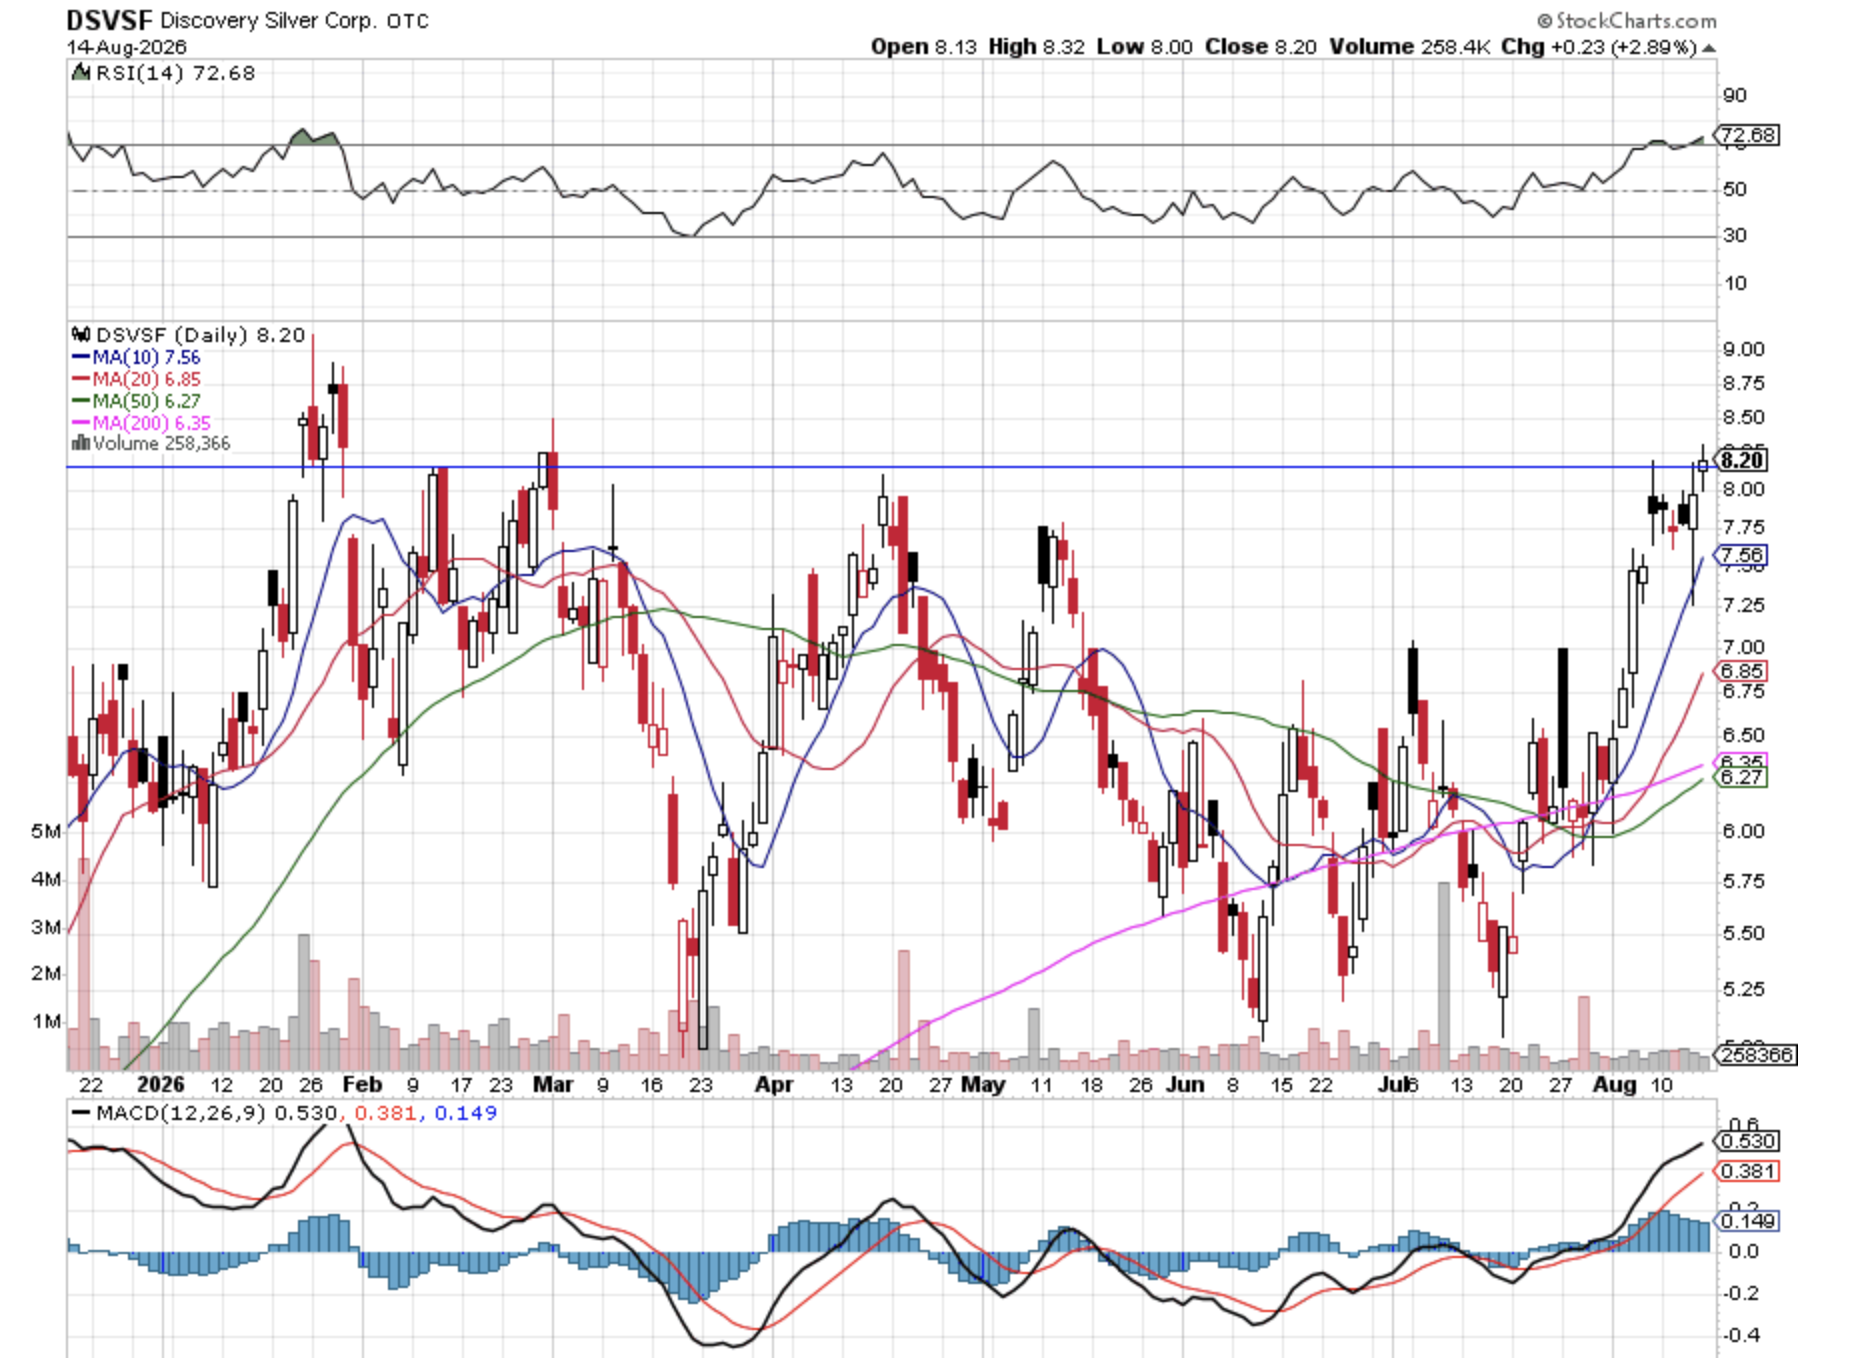1870x1358 pixels.
Task: Select the 'Discovery Silver Corp.' company name
Action: [x=269, y=21]
